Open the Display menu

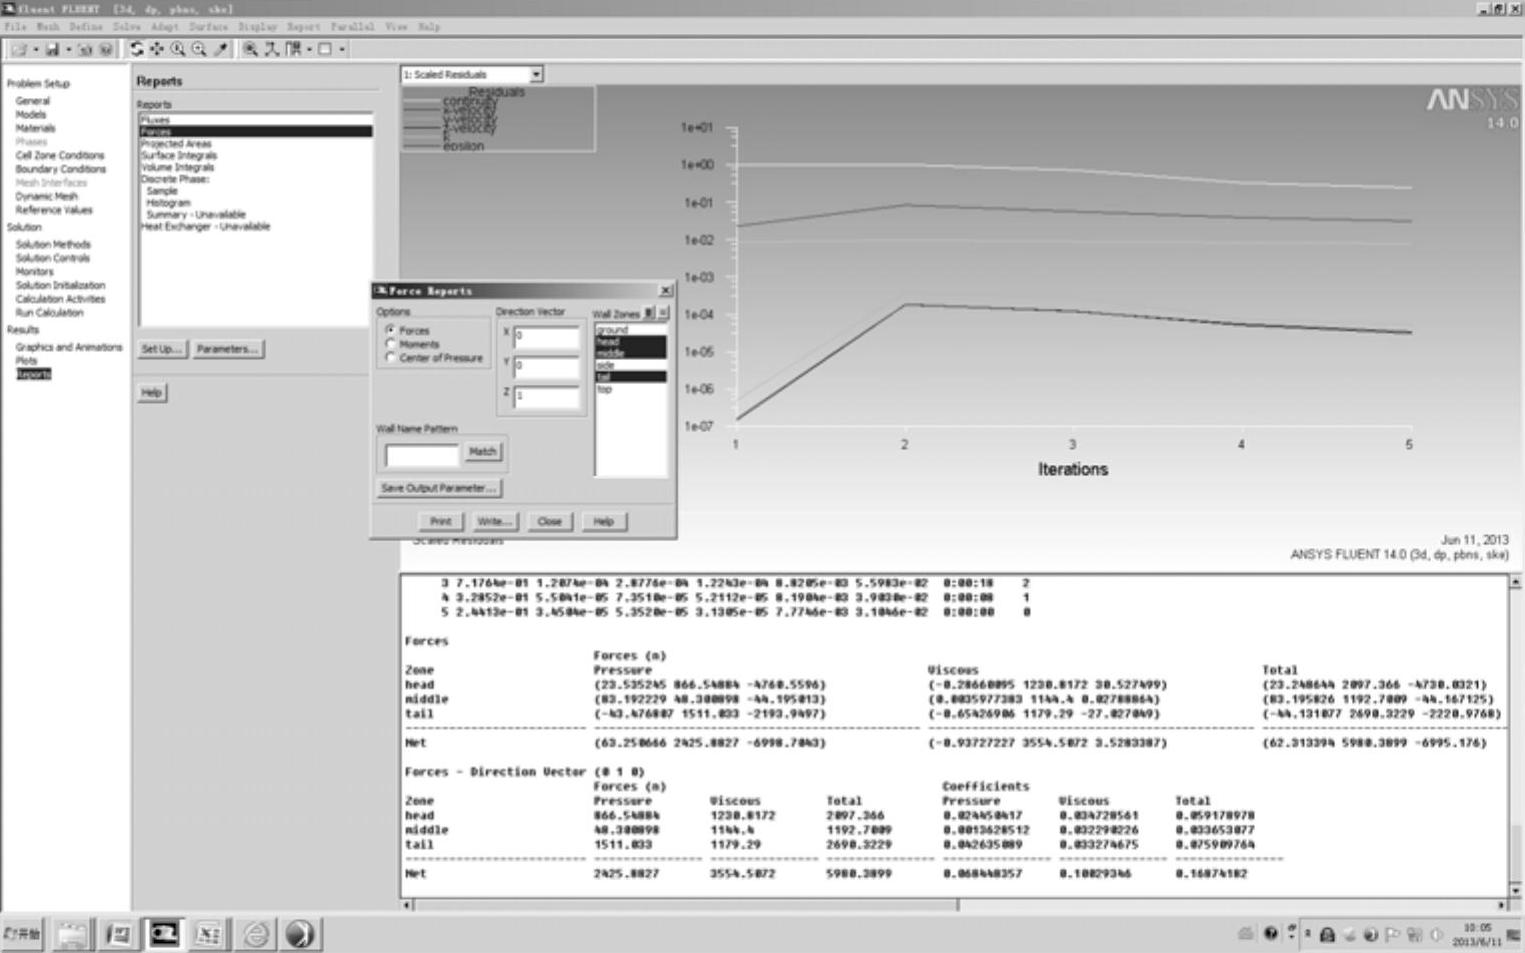tap(257, 27)
